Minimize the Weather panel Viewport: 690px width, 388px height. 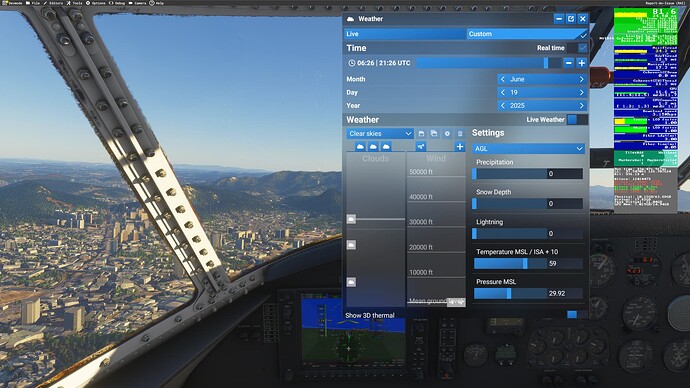pos(559,18)
